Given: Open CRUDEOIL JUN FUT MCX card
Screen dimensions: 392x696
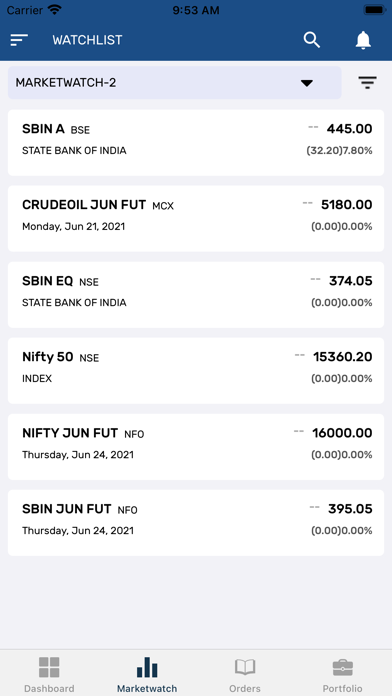Looking at the screenshot, I should click(196, 218).
